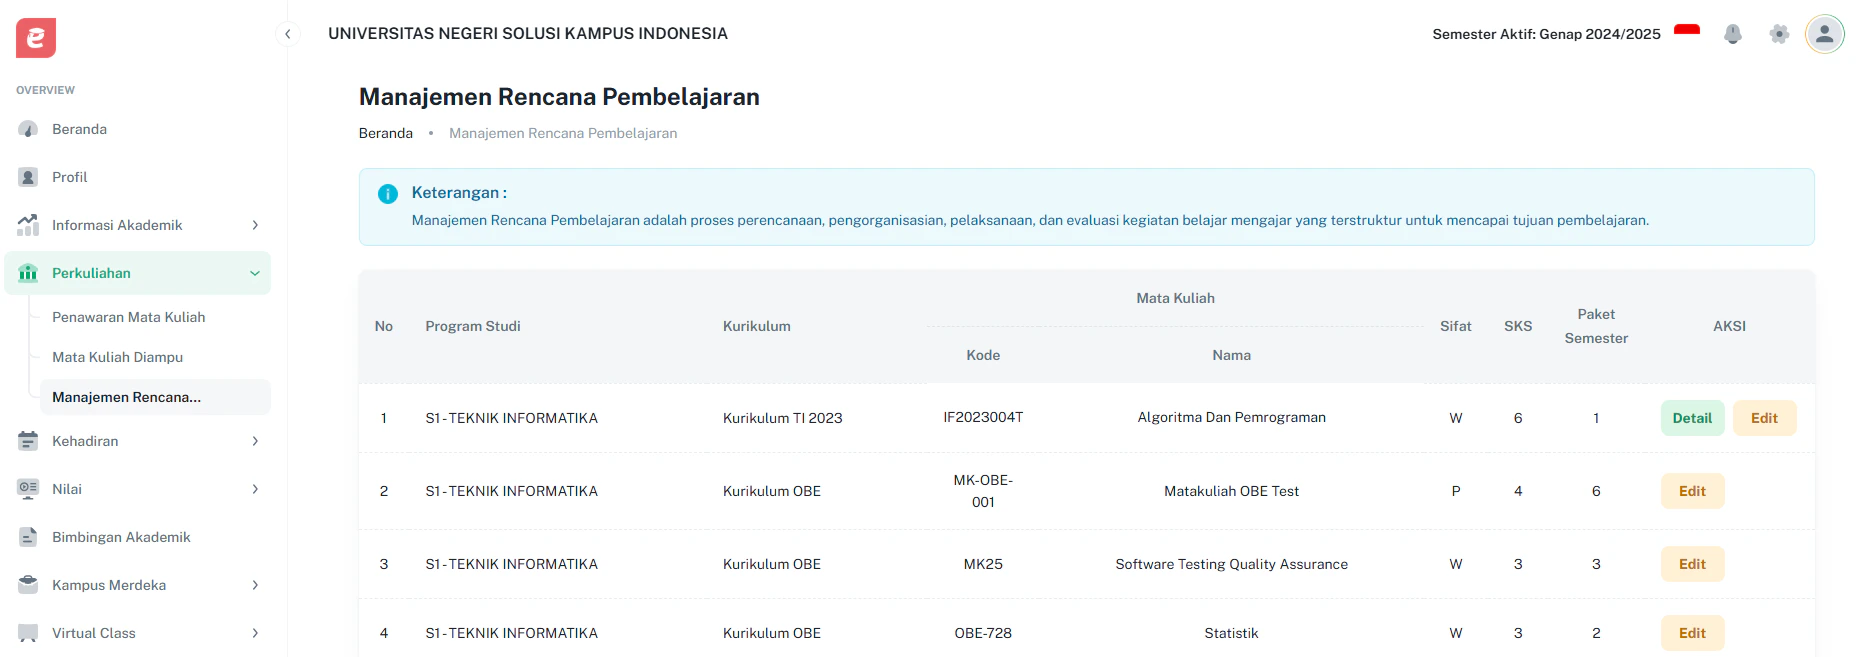This screenshot has height=657, width=1857.
Task: Click the Nilai grade card icon
Action: pos(28,489)
